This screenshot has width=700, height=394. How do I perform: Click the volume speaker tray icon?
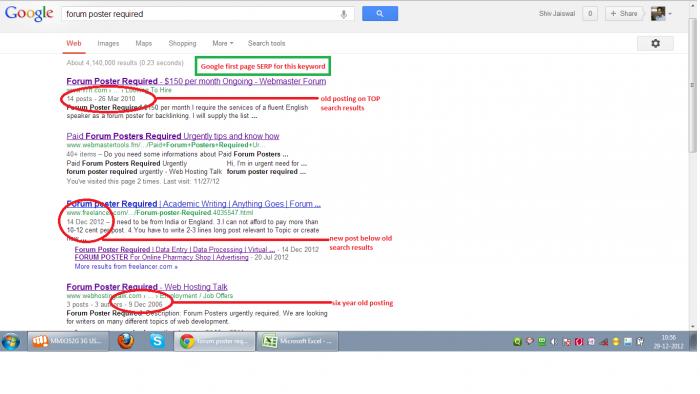(554, 342)
